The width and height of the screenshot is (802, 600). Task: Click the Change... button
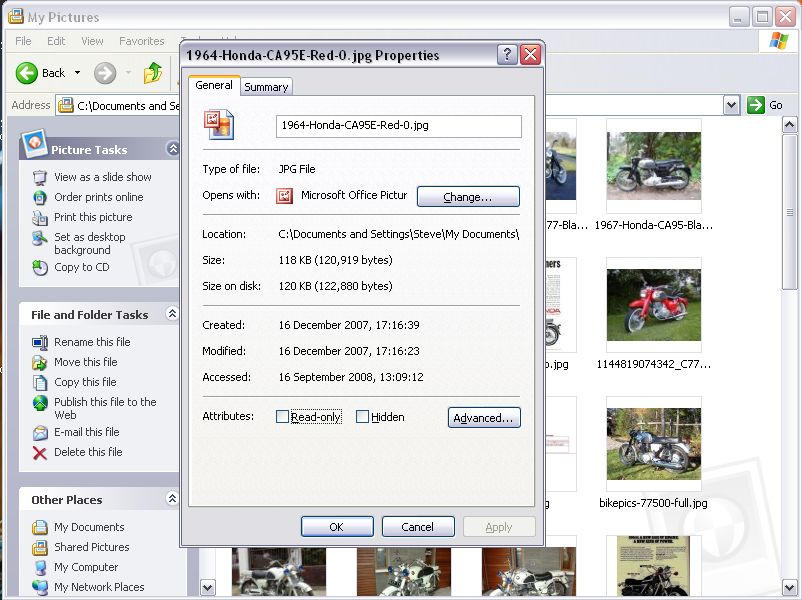coord(468,197)
